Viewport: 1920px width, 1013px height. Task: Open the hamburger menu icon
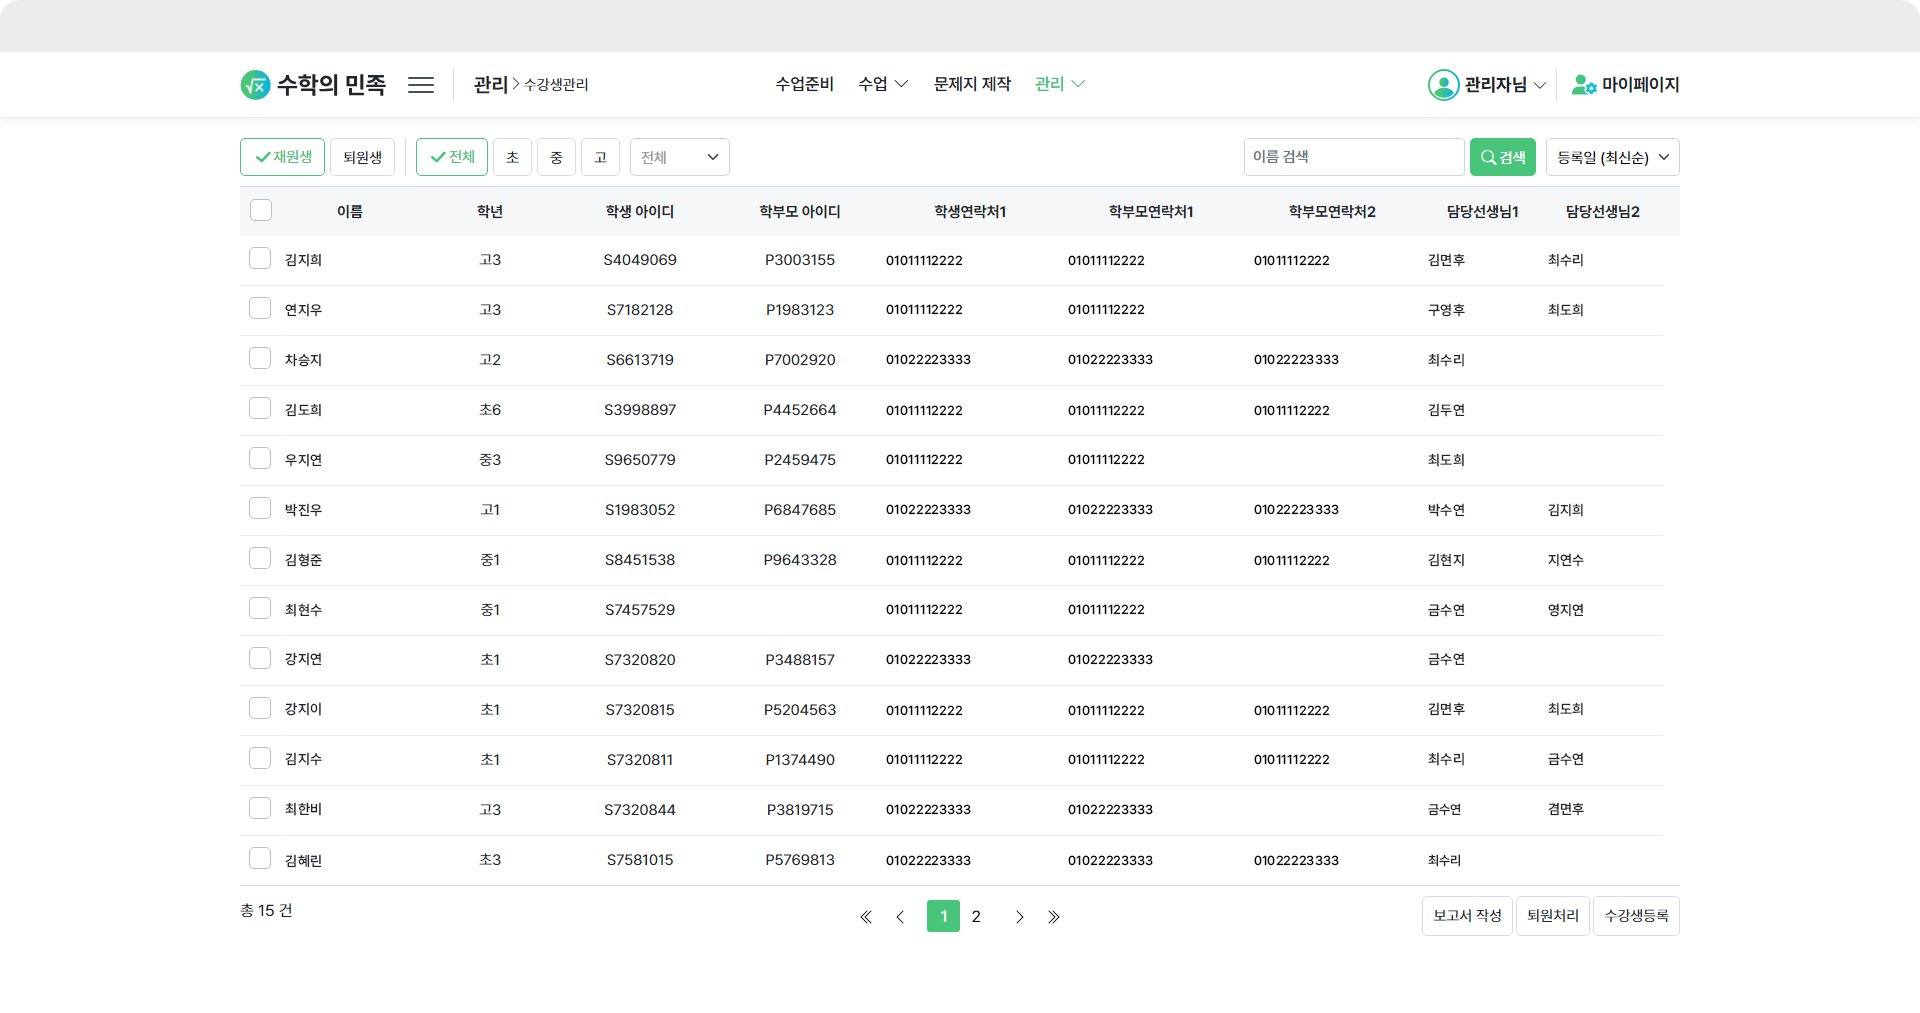click(x=421, y=85)
